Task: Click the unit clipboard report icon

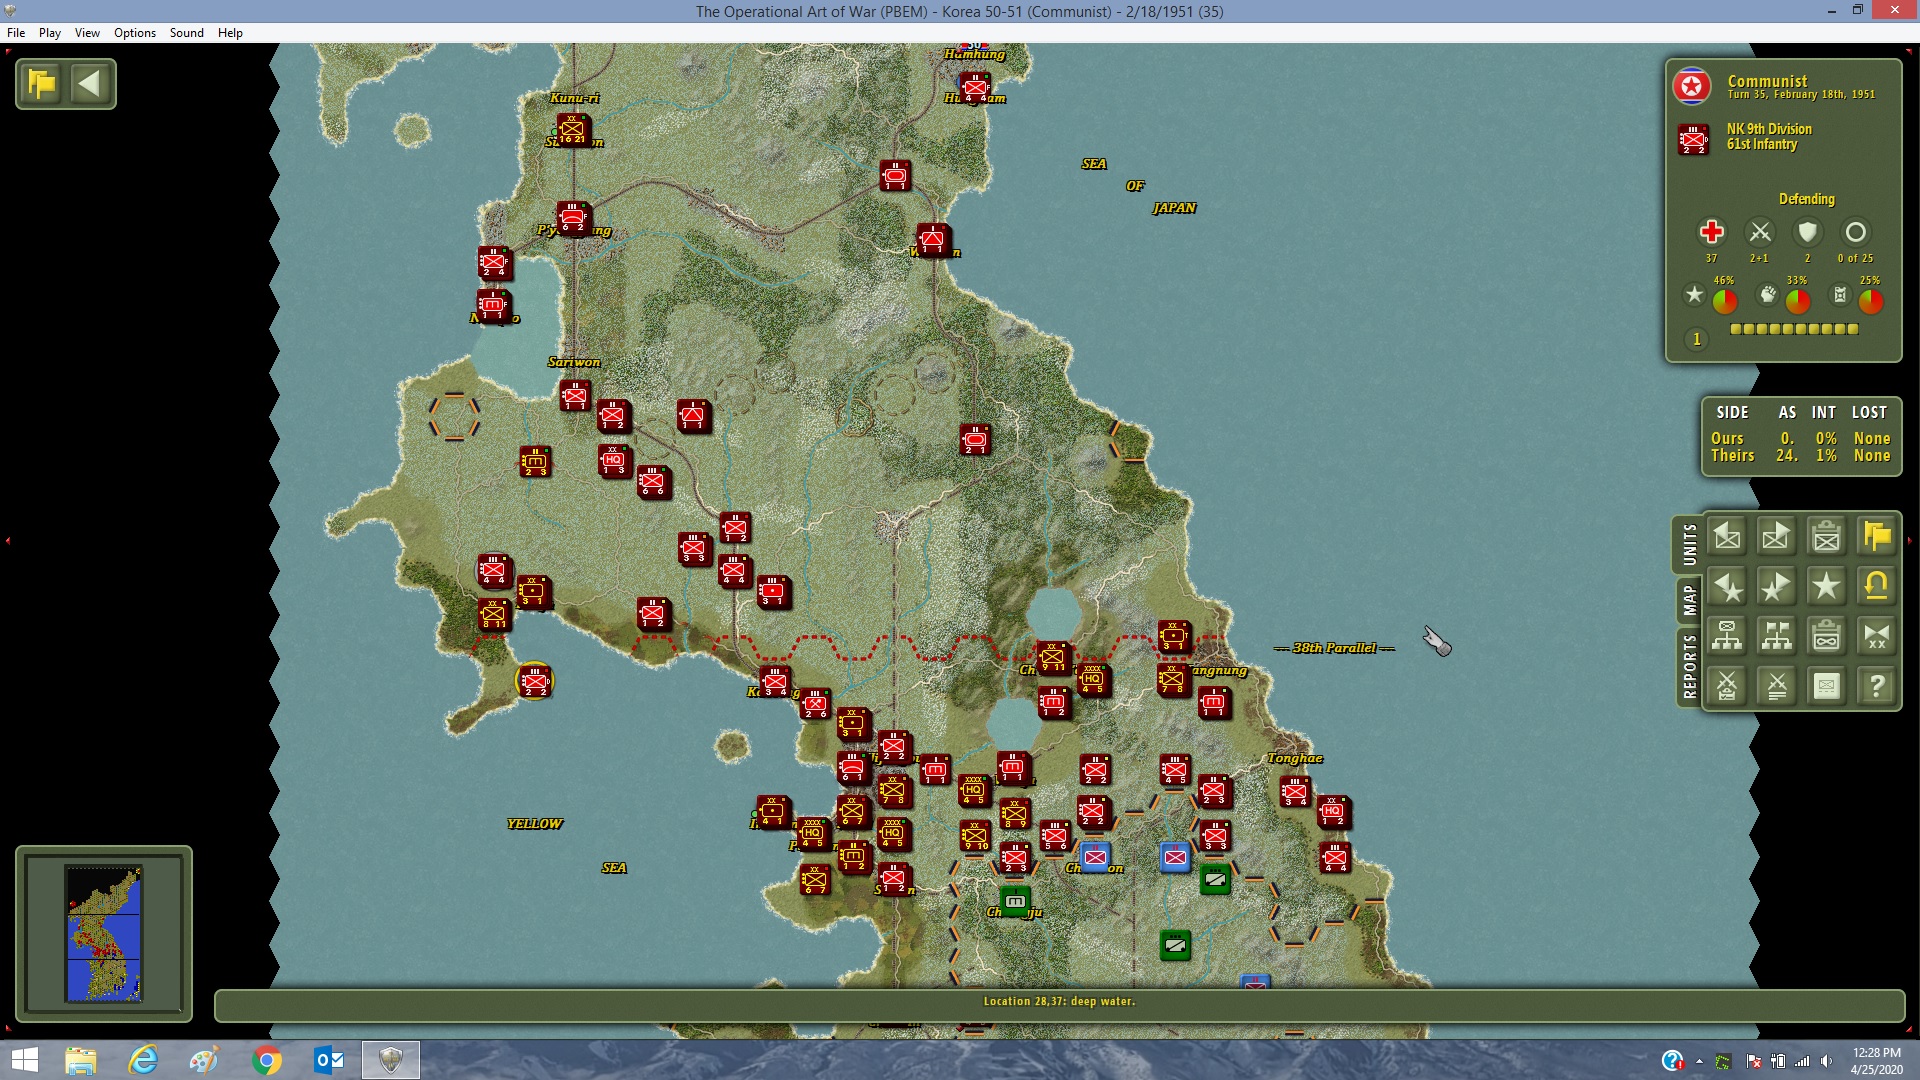Action: (1827, 537)
